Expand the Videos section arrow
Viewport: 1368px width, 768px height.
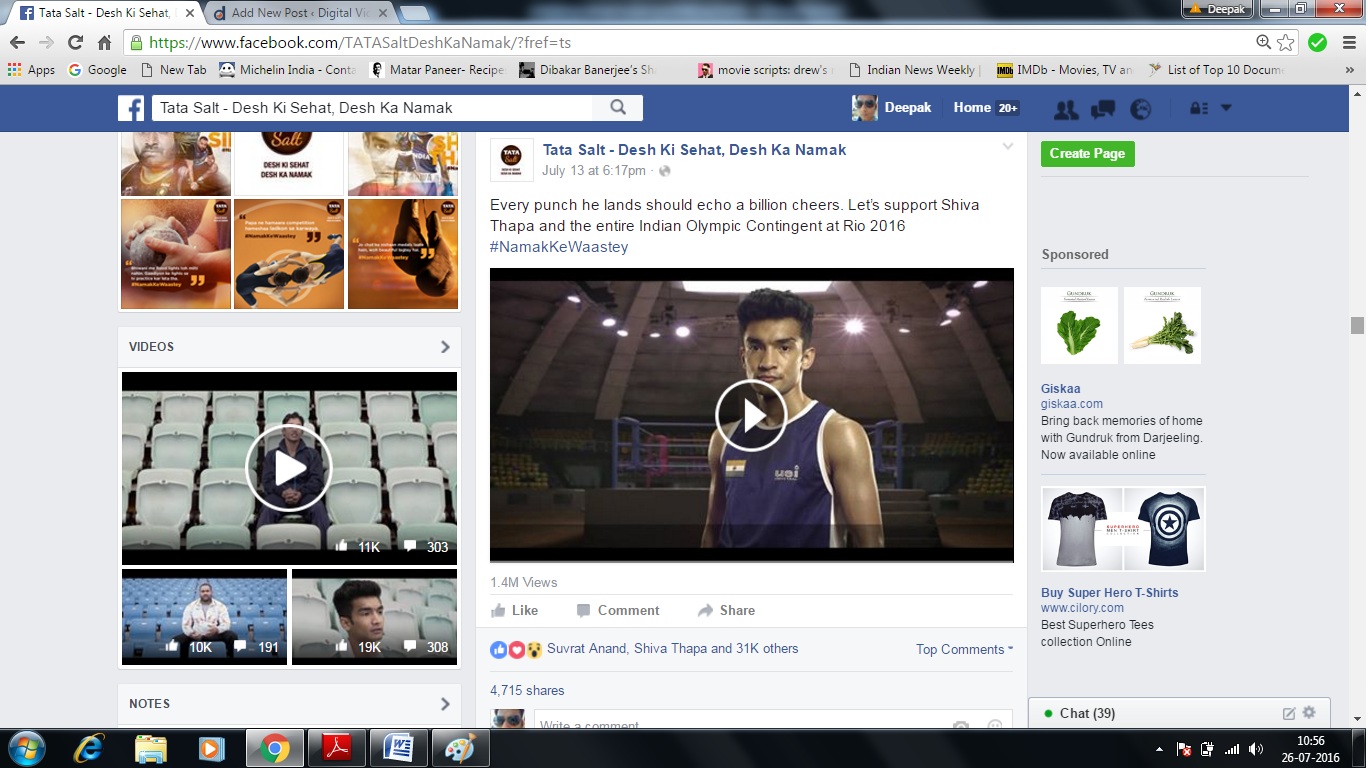click(445, 347)
